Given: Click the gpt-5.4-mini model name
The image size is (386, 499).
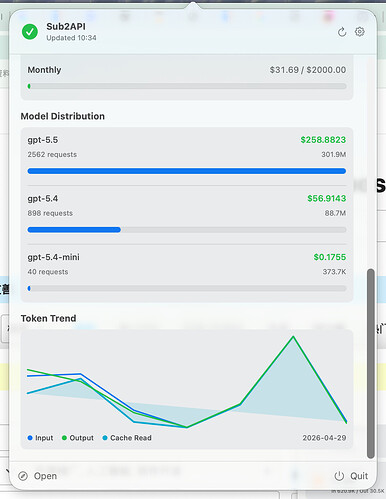Looking at the screenshot, I should pyautogui.click(x=53, y=257).
